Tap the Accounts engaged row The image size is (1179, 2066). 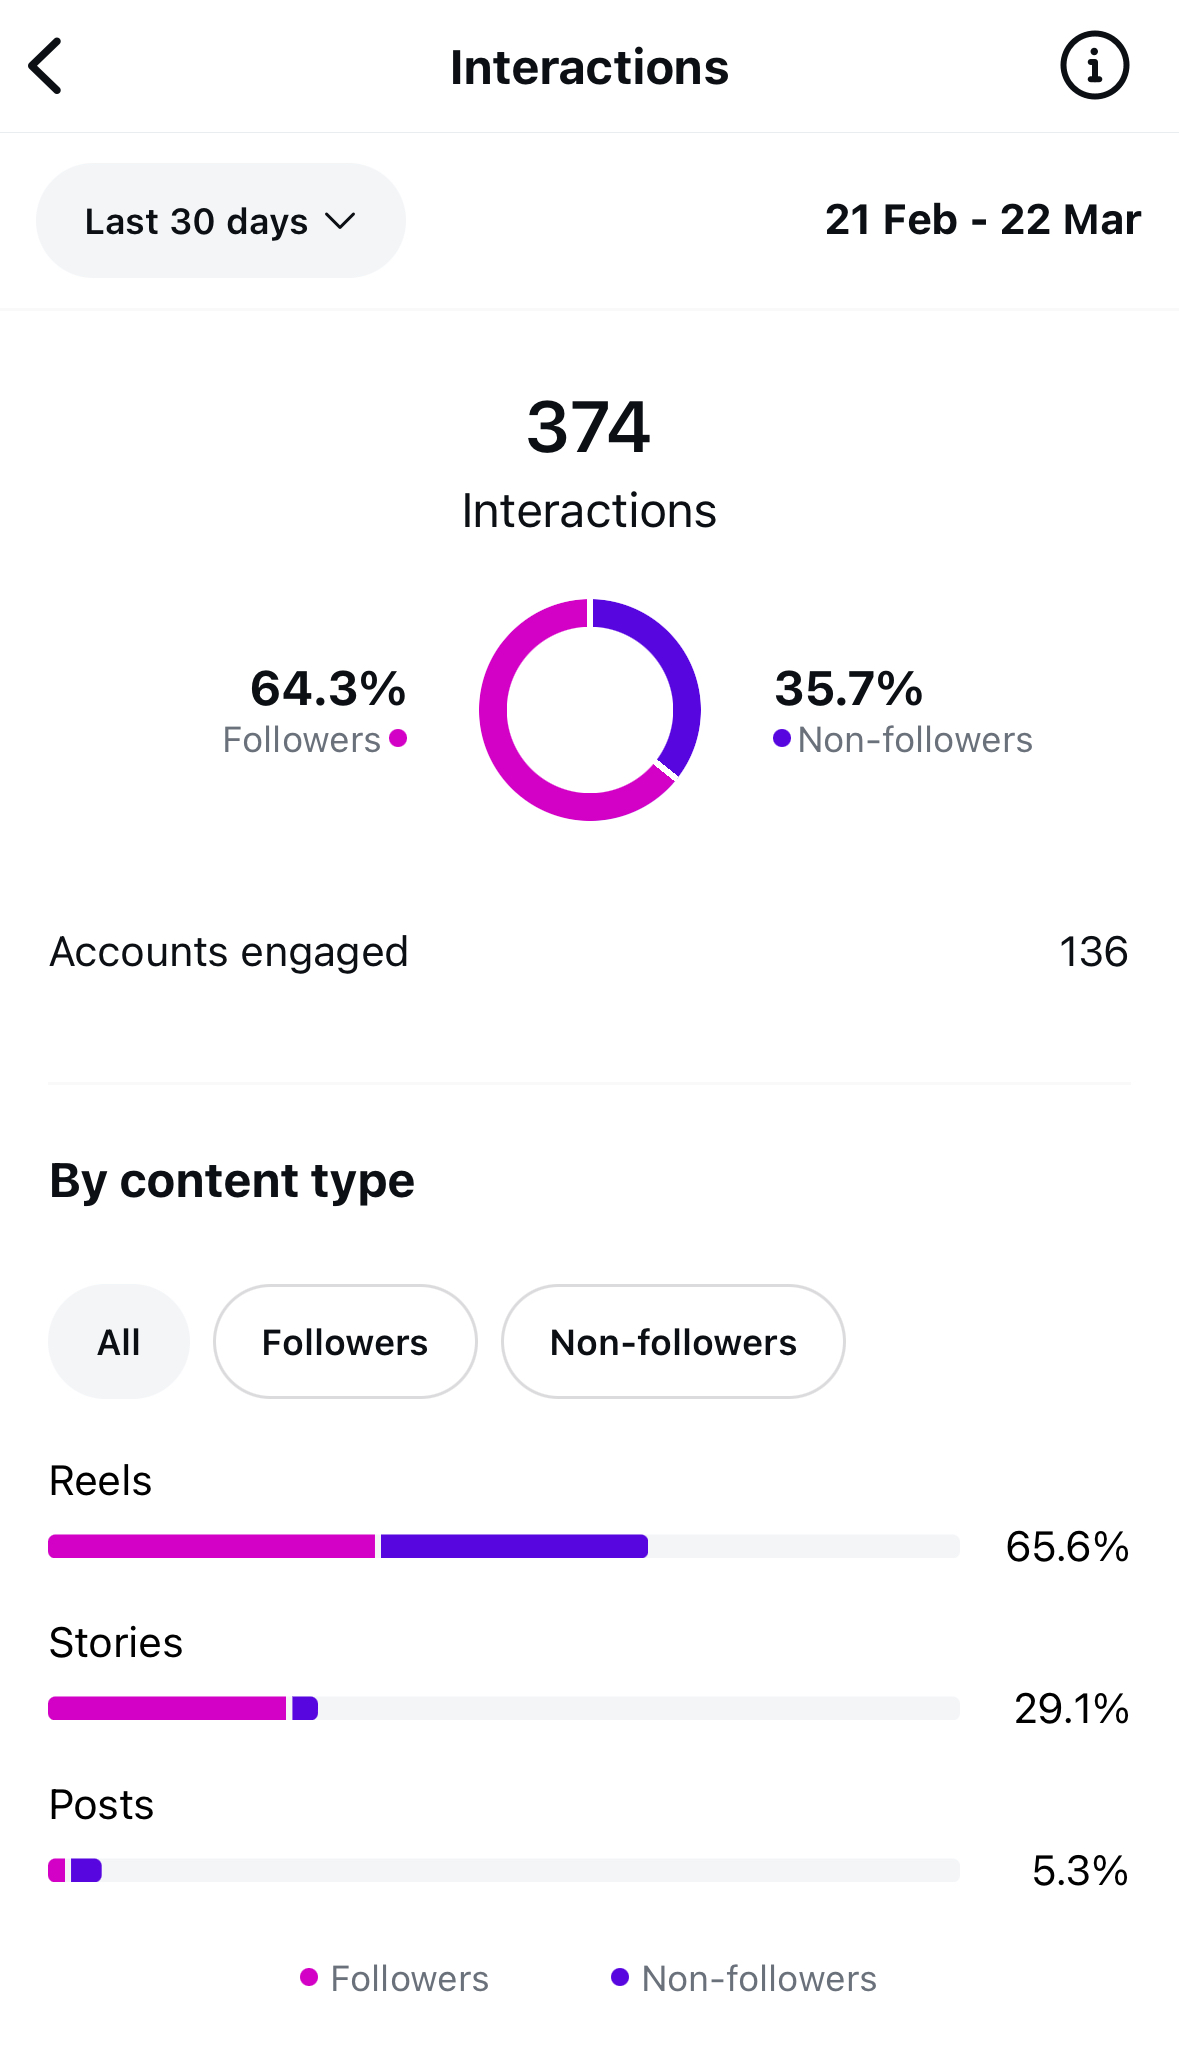tap(589, 952)
